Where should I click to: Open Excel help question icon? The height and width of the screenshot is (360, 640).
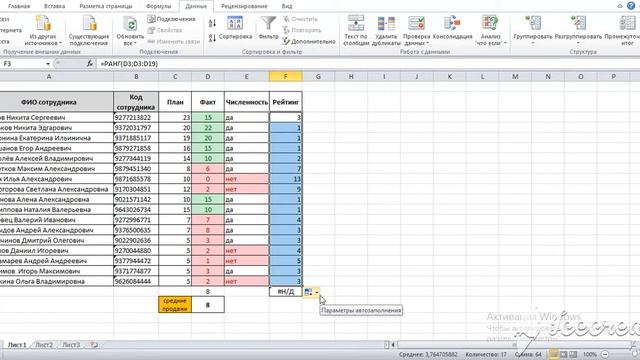(631, 6)
